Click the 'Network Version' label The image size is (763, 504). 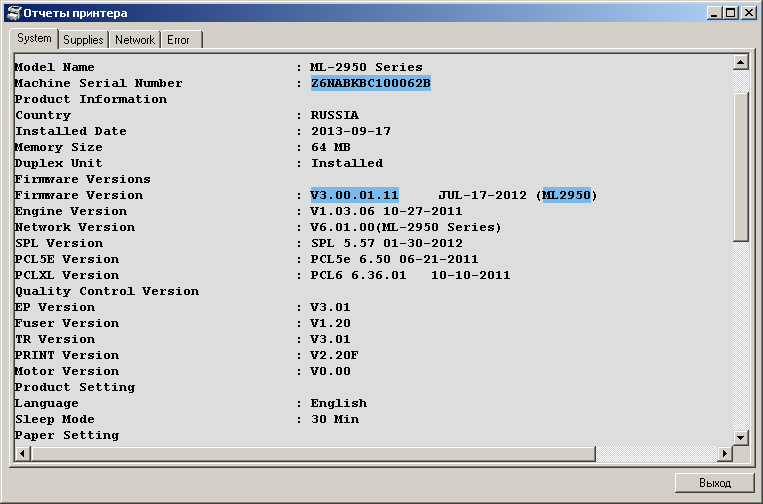click(x=74, y=227)
